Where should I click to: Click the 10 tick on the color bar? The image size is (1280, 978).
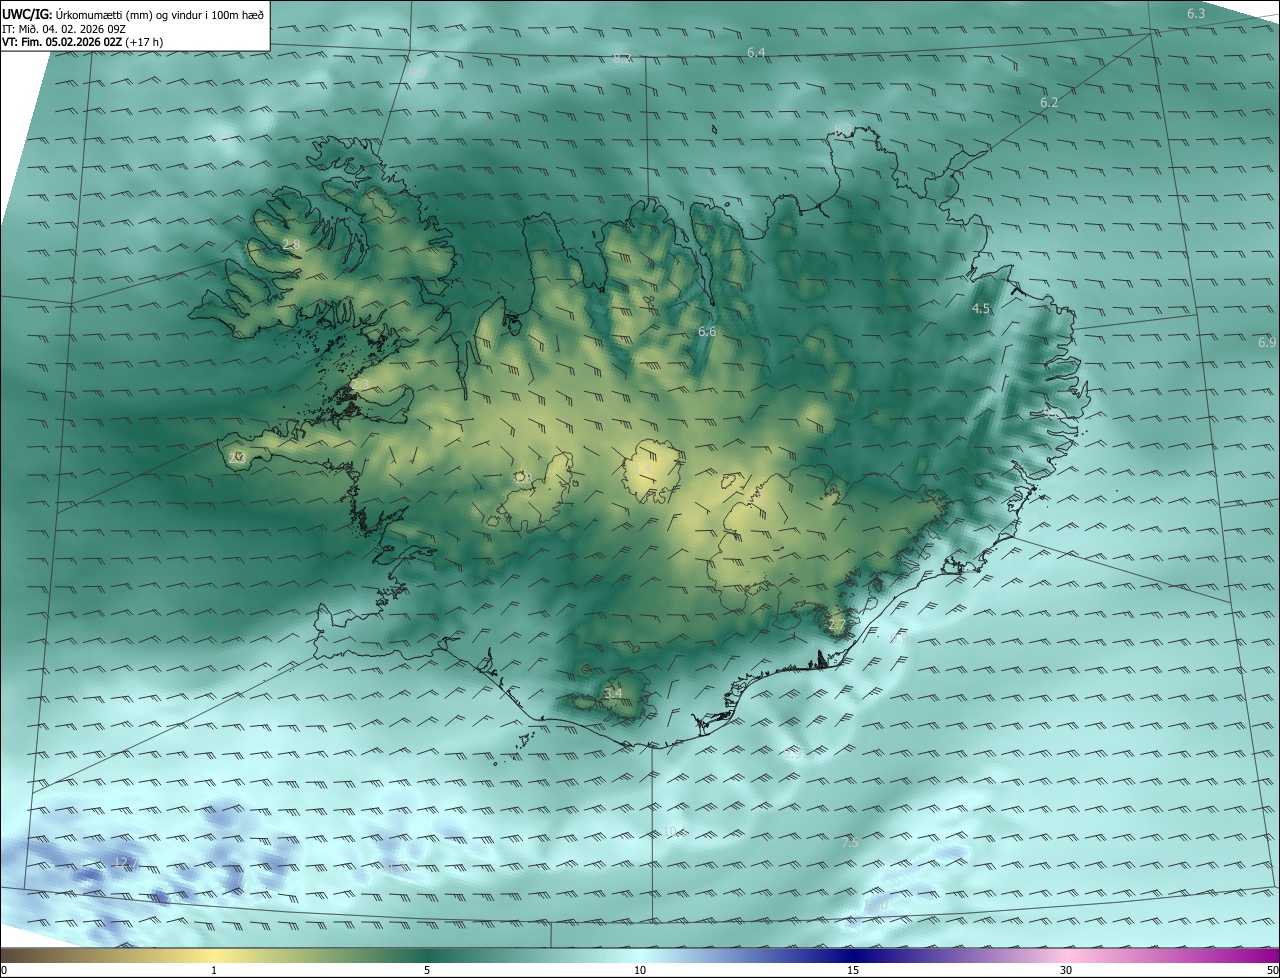click(x=640, y=970)
